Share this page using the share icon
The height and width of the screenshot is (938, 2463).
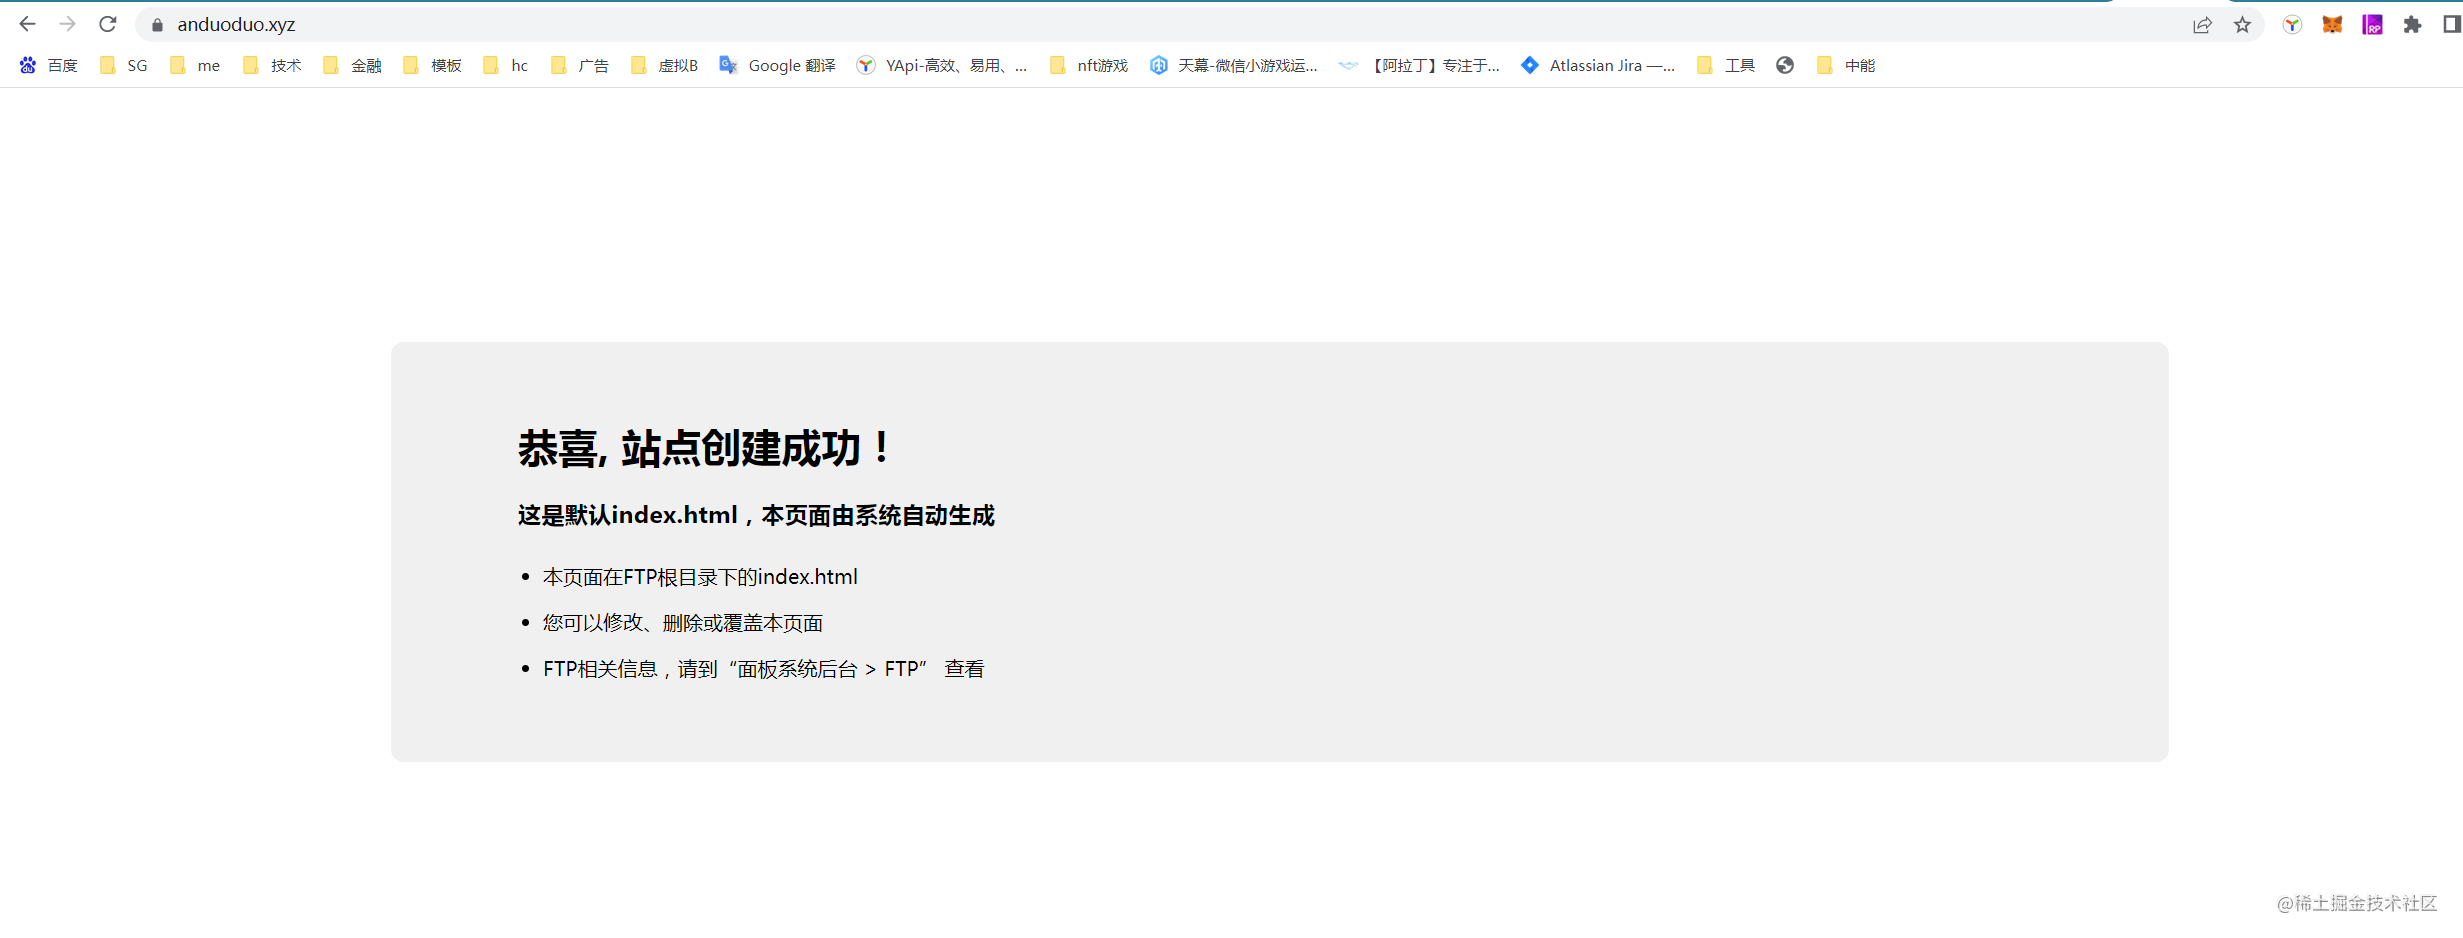(x=2202, y=25)
